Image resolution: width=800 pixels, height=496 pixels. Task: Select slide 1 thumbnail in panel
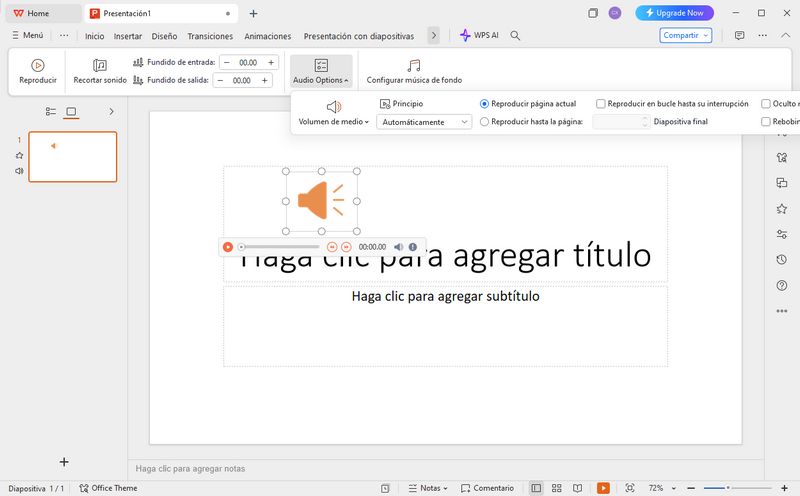[x=72, y=157]
